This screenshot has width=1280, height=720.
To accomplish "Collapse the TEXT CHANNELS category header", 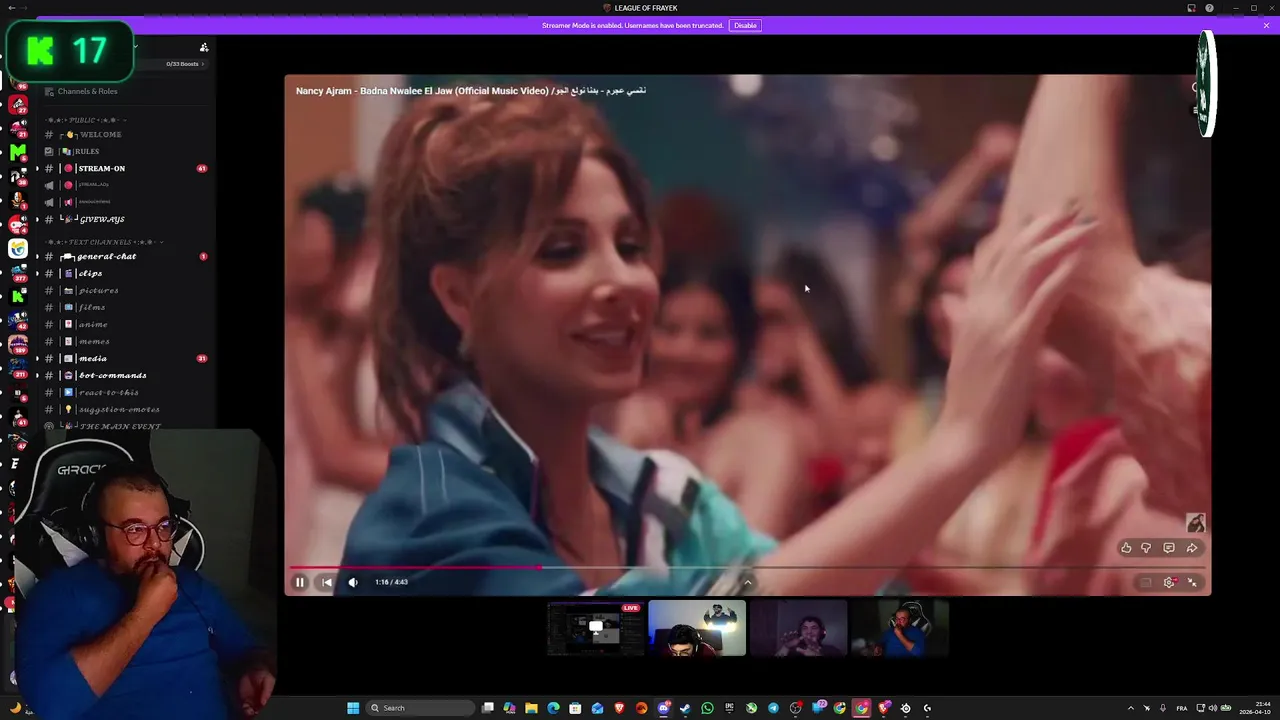I will tap(104, 242).
